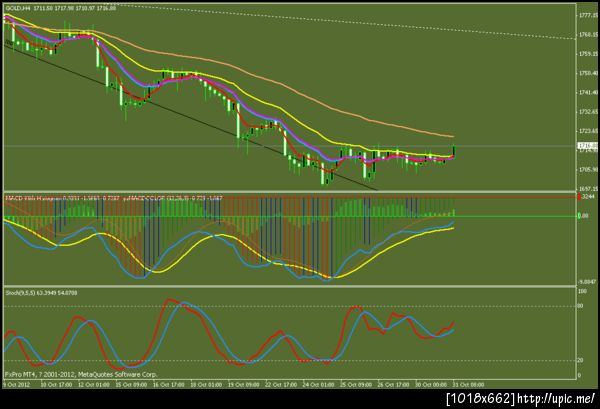Viewport: 600px width, 409px height.
Task: Click the 0.00 MACD zero level label
Action: [x=584, y=216]
